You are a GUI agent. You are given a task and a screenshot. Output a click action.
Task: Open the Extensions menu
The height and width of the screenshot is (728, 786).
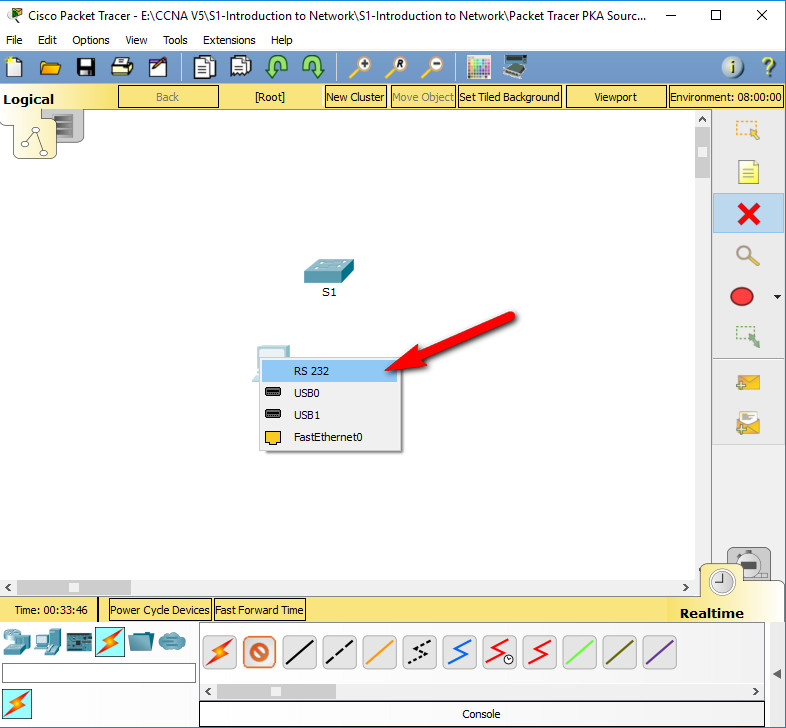229,40
